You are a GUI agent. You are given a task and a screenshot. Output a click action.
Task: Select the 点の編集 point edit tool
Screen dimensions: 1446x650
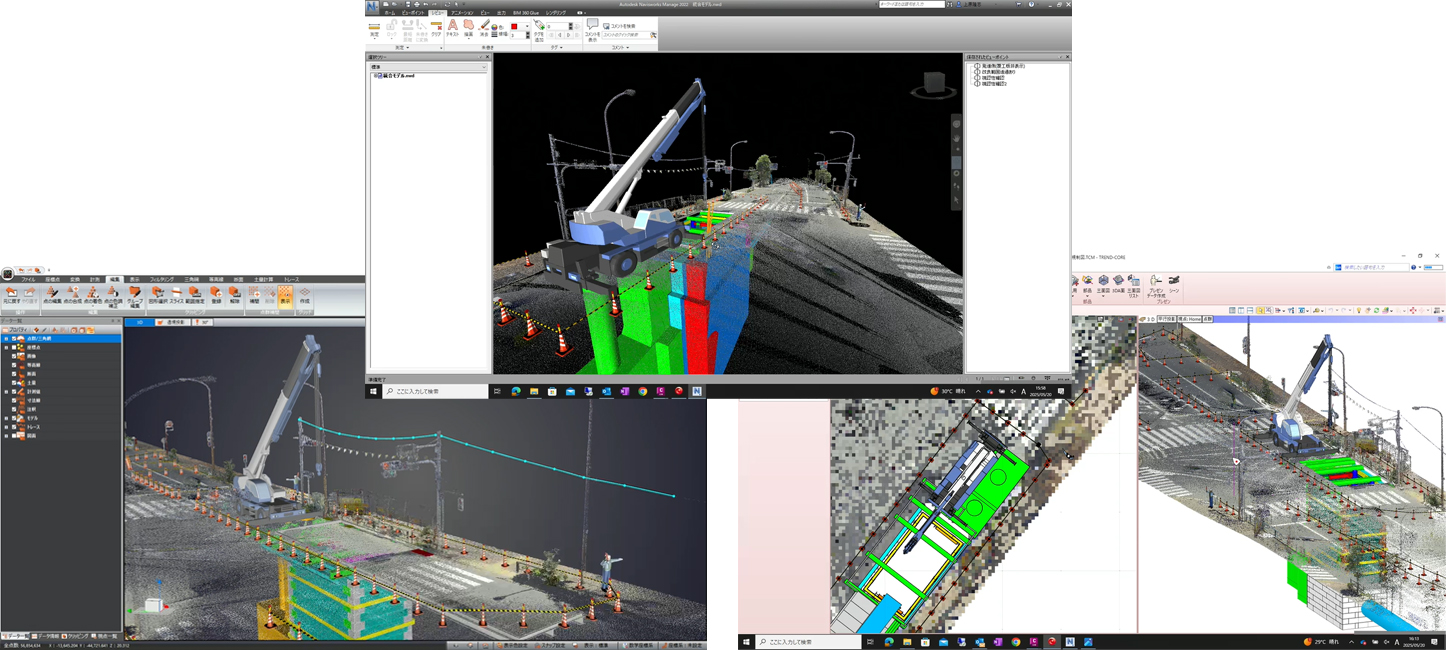52,294
